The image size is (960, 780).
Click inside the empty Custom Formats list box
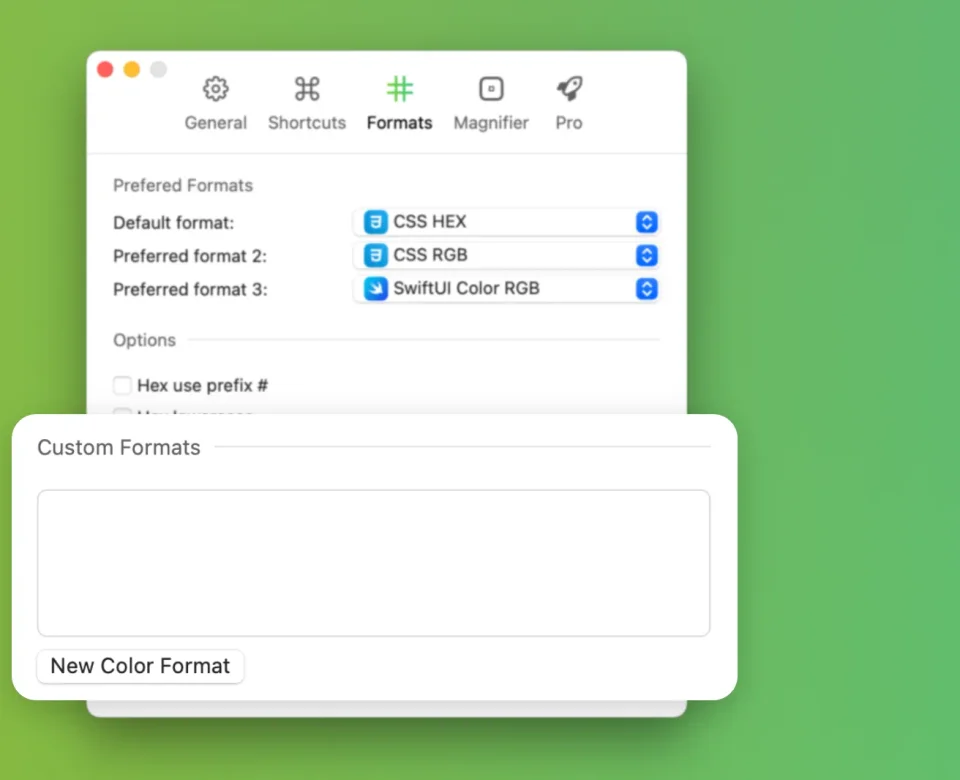373,563
